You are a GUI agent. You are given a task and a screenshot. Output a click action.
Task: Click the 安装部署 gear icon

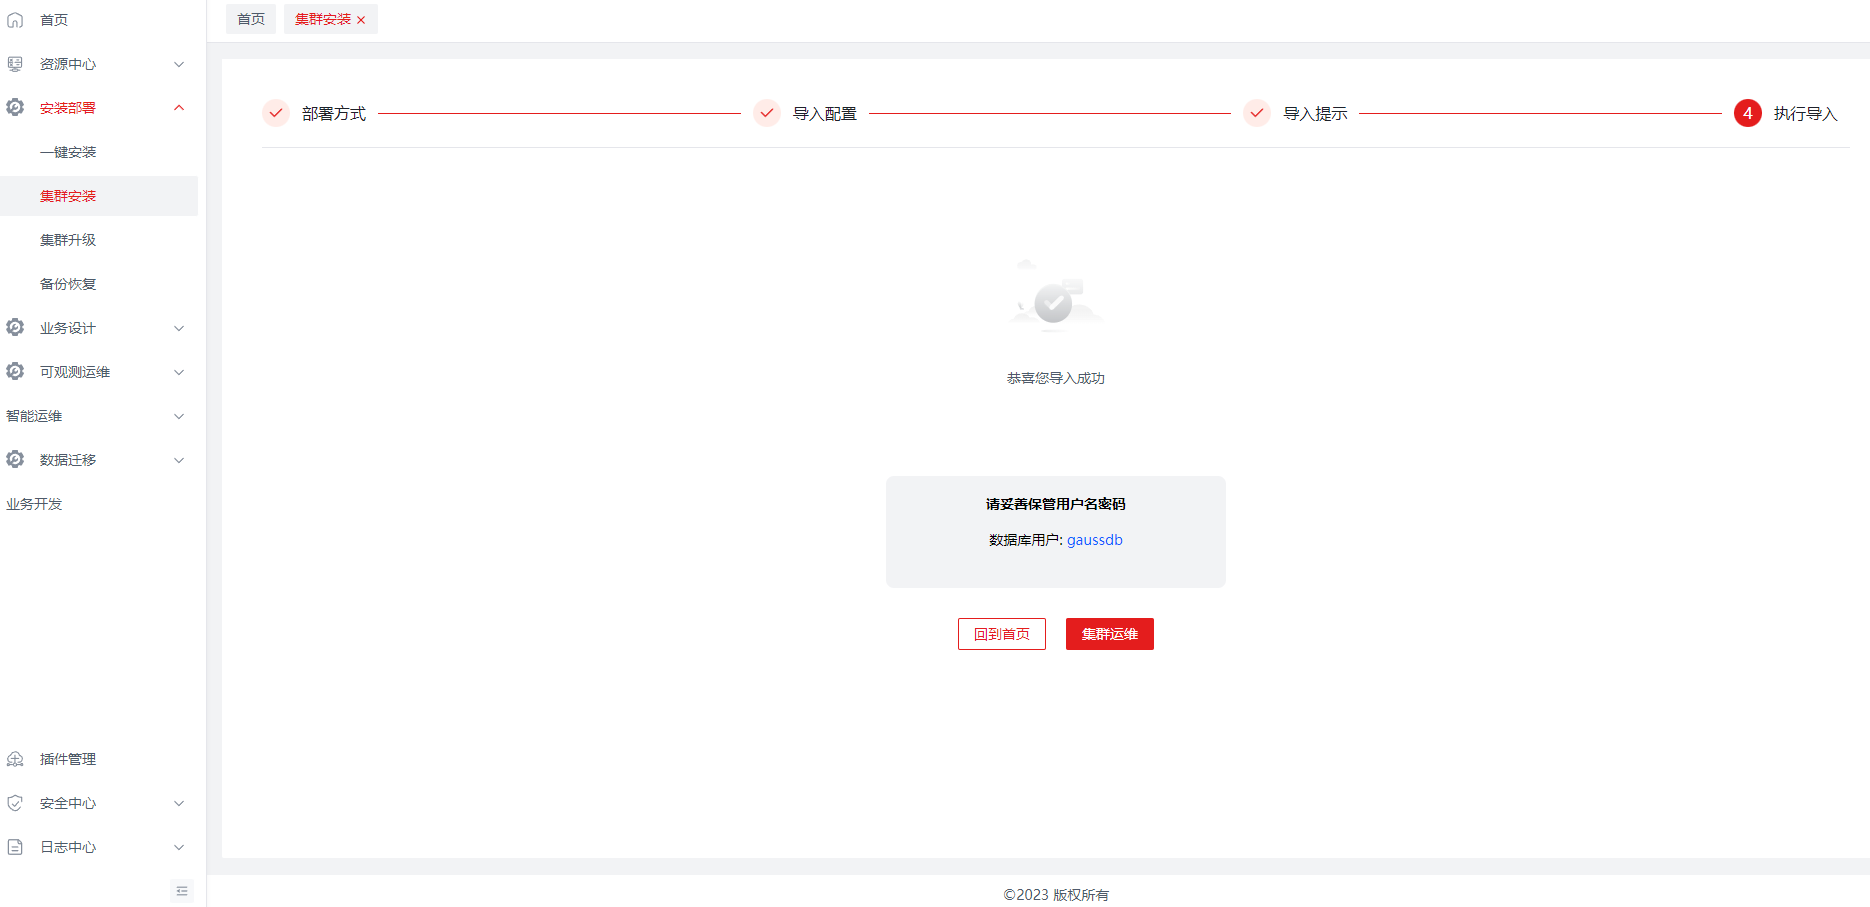(15, 107)
